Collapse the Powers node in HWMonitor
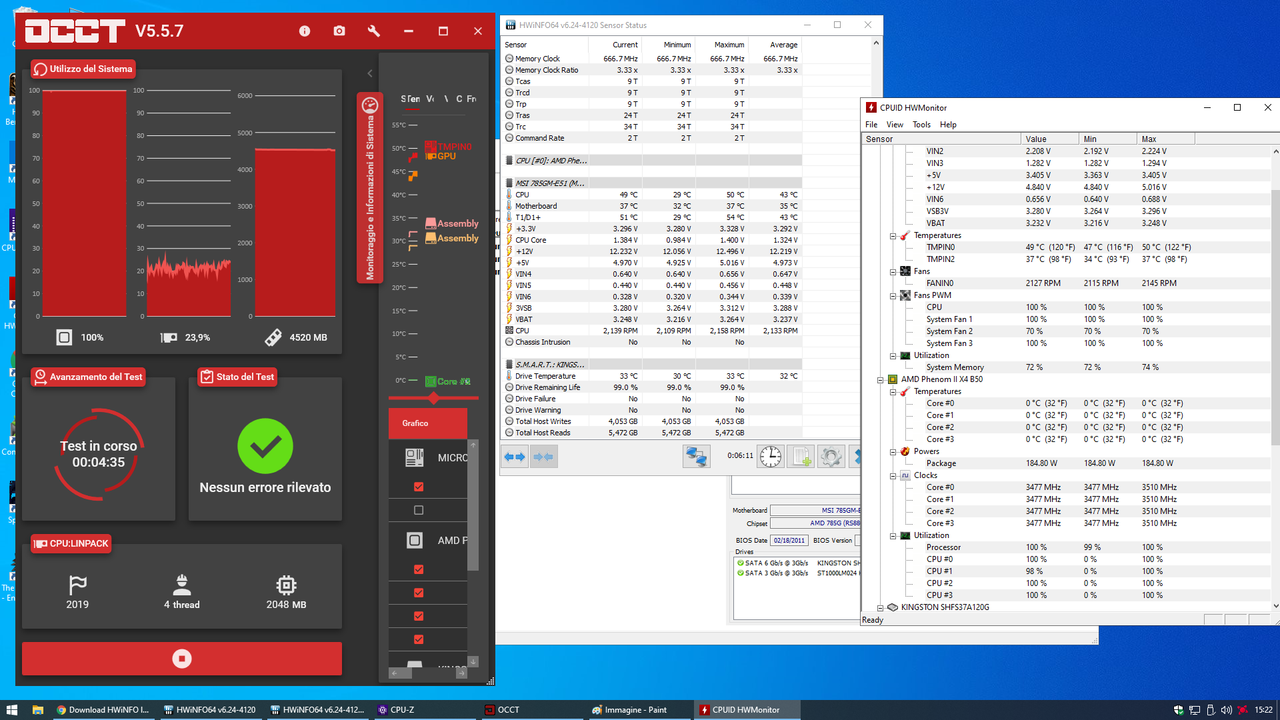The width and height of the screenshot is (1280, 720). click(893, 451)
